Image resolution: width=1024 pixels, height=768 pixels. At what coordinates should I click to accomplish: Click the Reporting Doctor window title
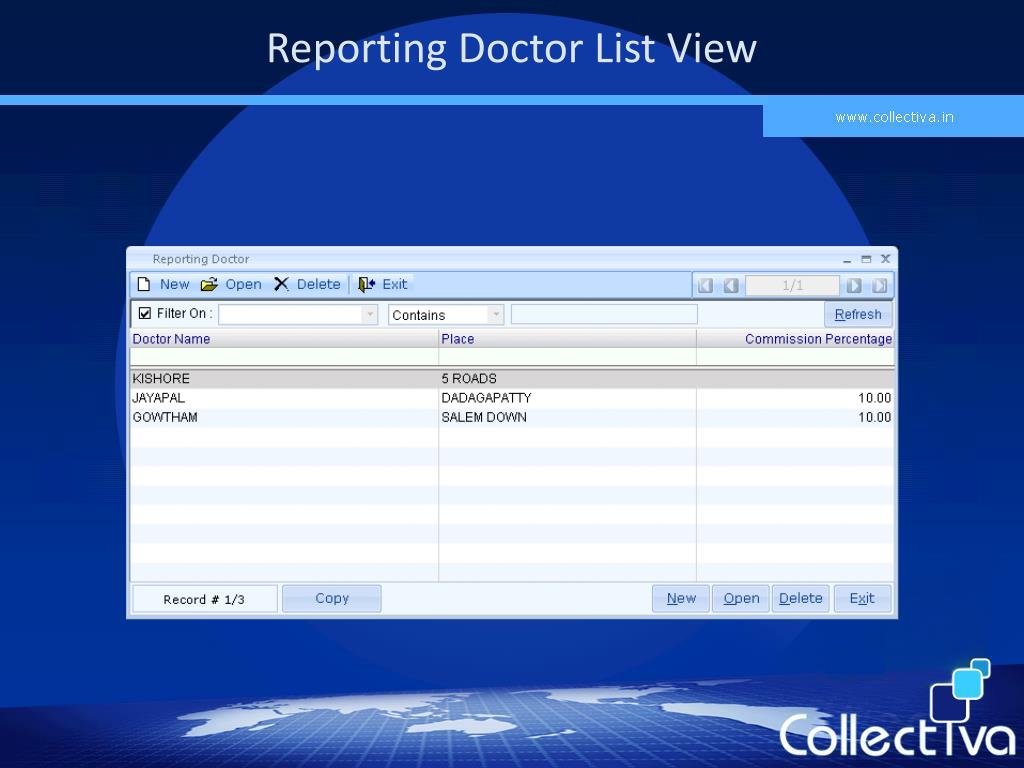201,259
